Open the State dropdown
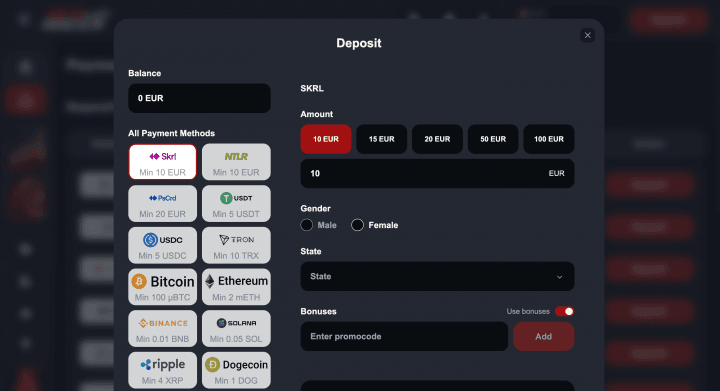 point(437,276)
